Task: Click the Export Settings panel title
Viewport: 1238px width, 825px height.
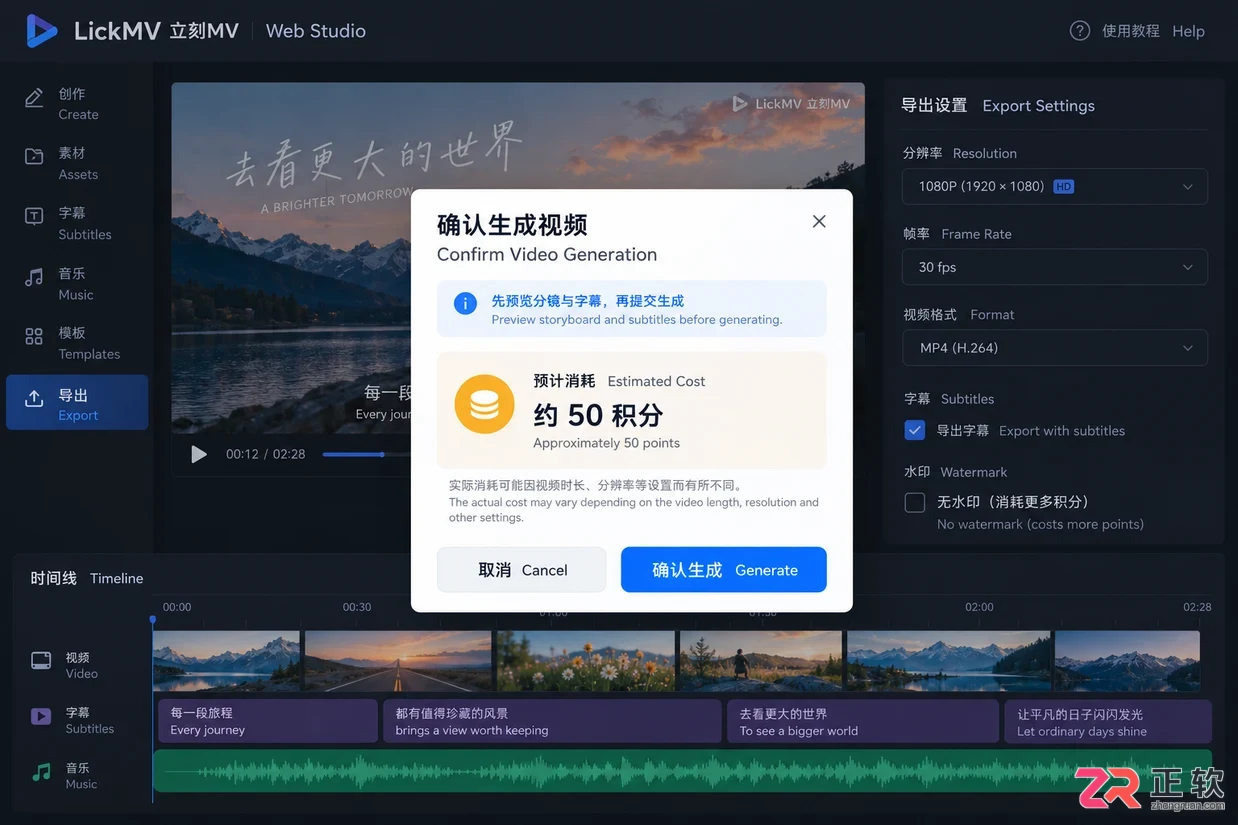Action: 998,105
